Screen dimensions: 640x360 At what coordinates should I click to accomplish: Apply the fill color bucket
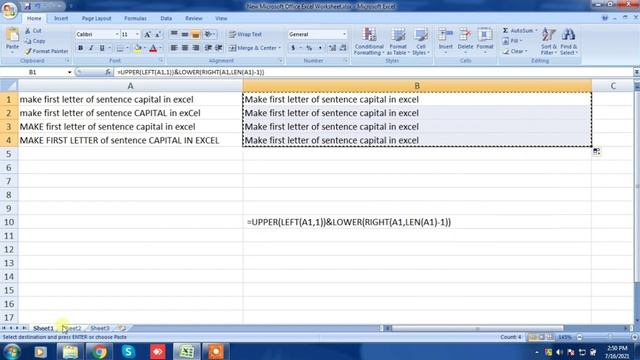(138, 49)
